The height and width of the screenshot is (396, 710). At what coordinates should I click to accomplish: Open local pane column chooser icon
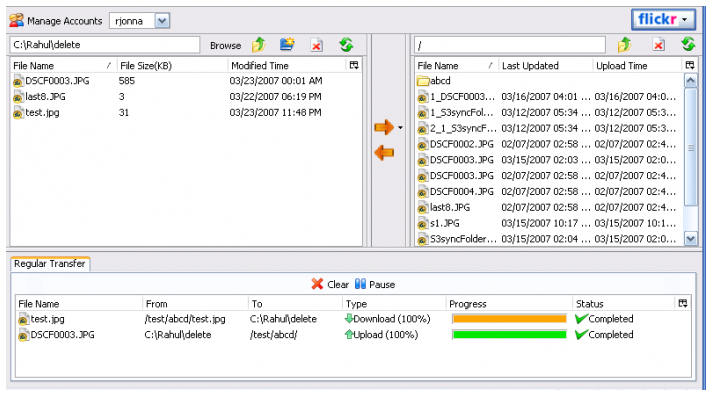tap(354, 66)
